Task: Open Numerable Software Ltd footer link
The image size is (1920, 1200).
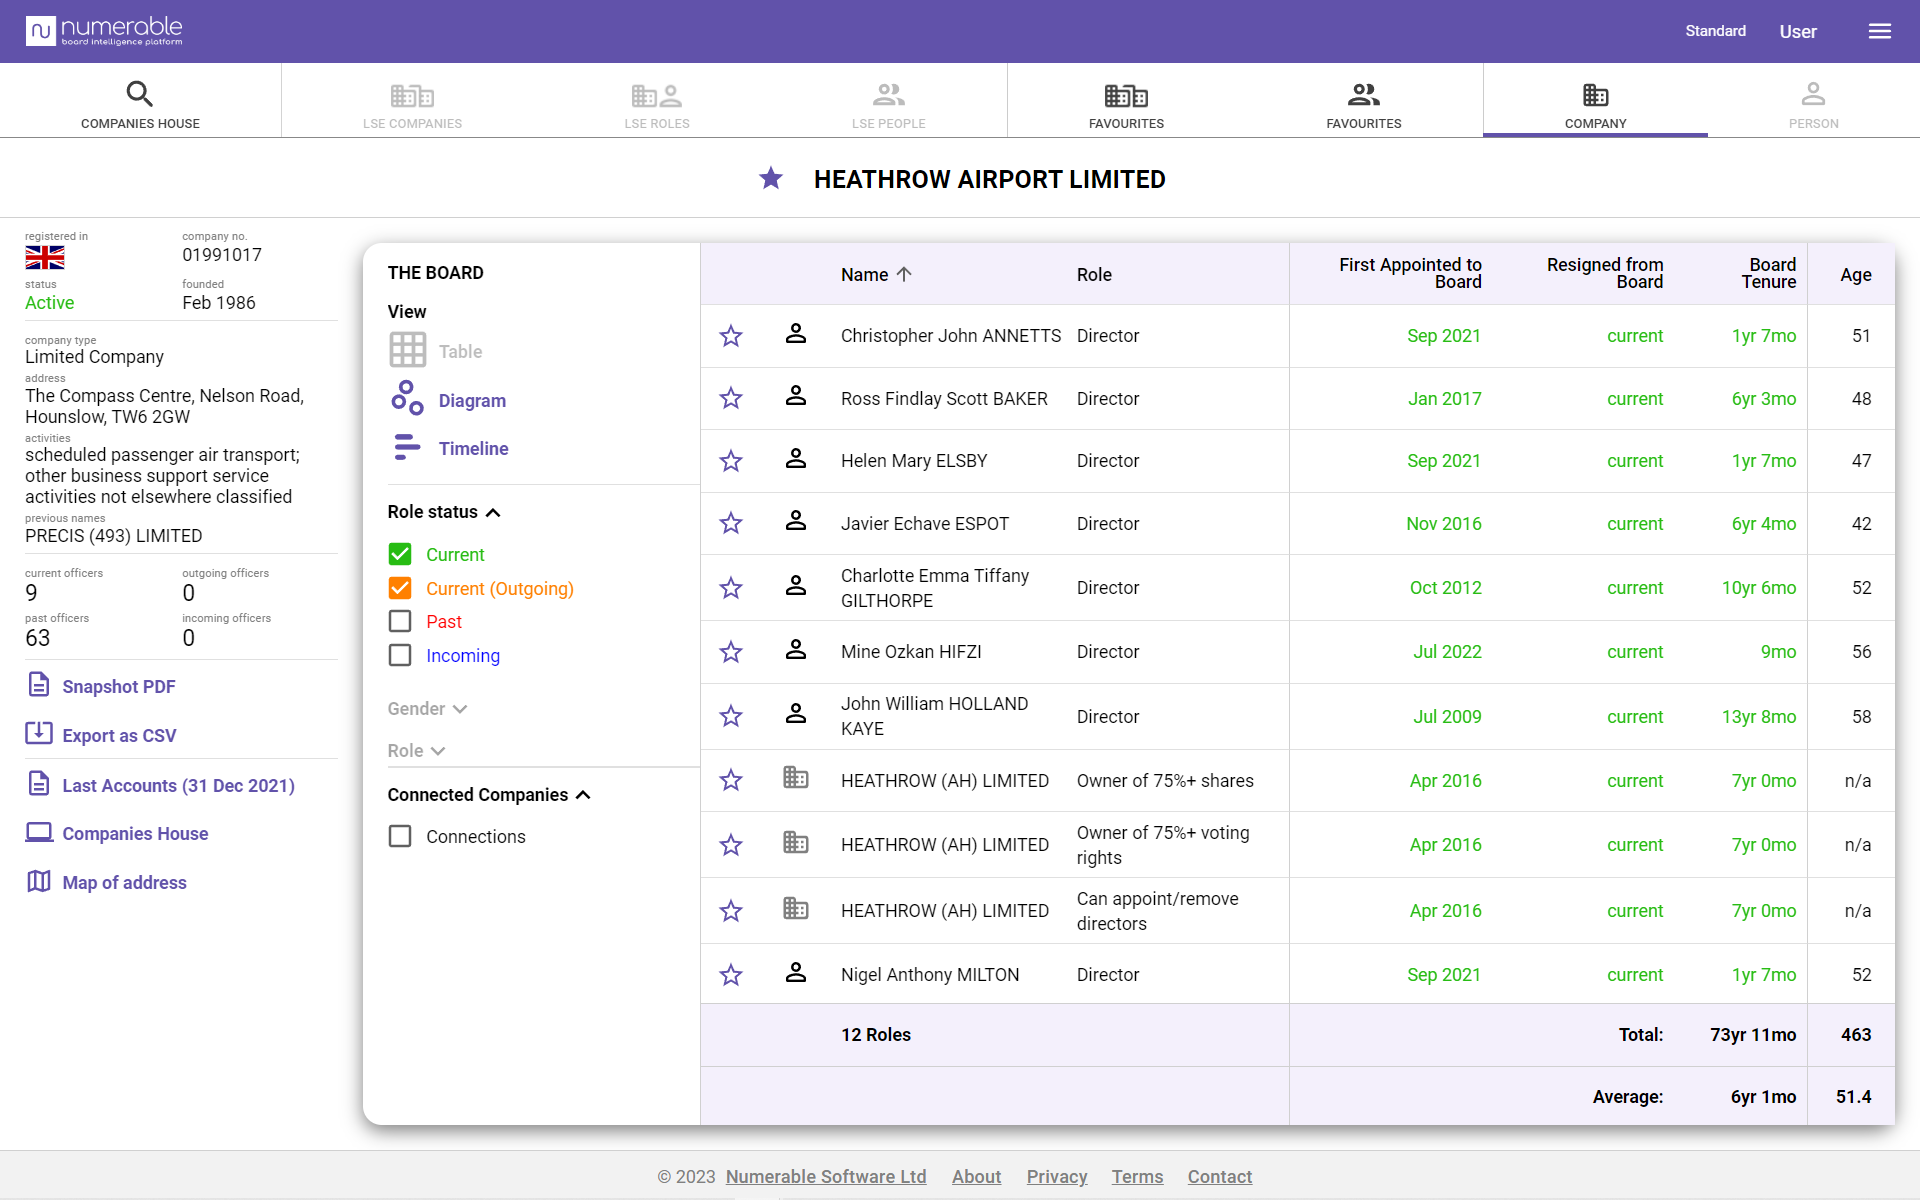Action: pyautogui.click(x=826, y=1177)
